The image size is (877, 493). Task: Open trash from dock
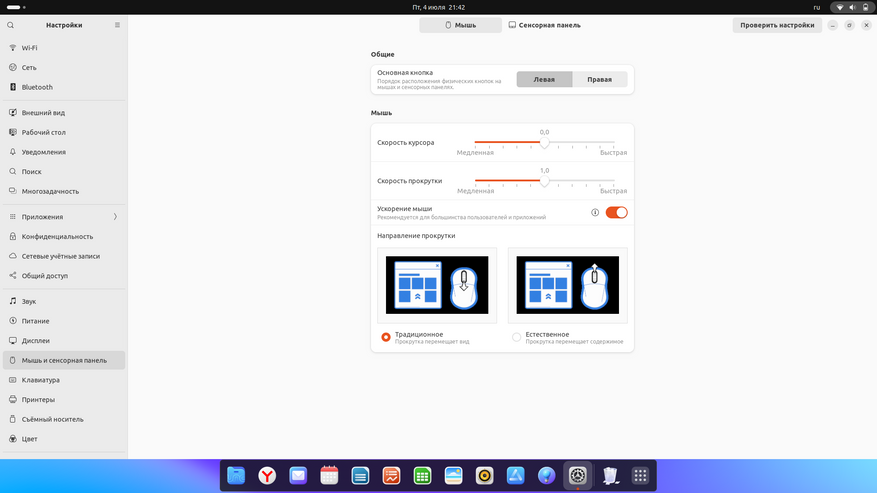(610, 476)
